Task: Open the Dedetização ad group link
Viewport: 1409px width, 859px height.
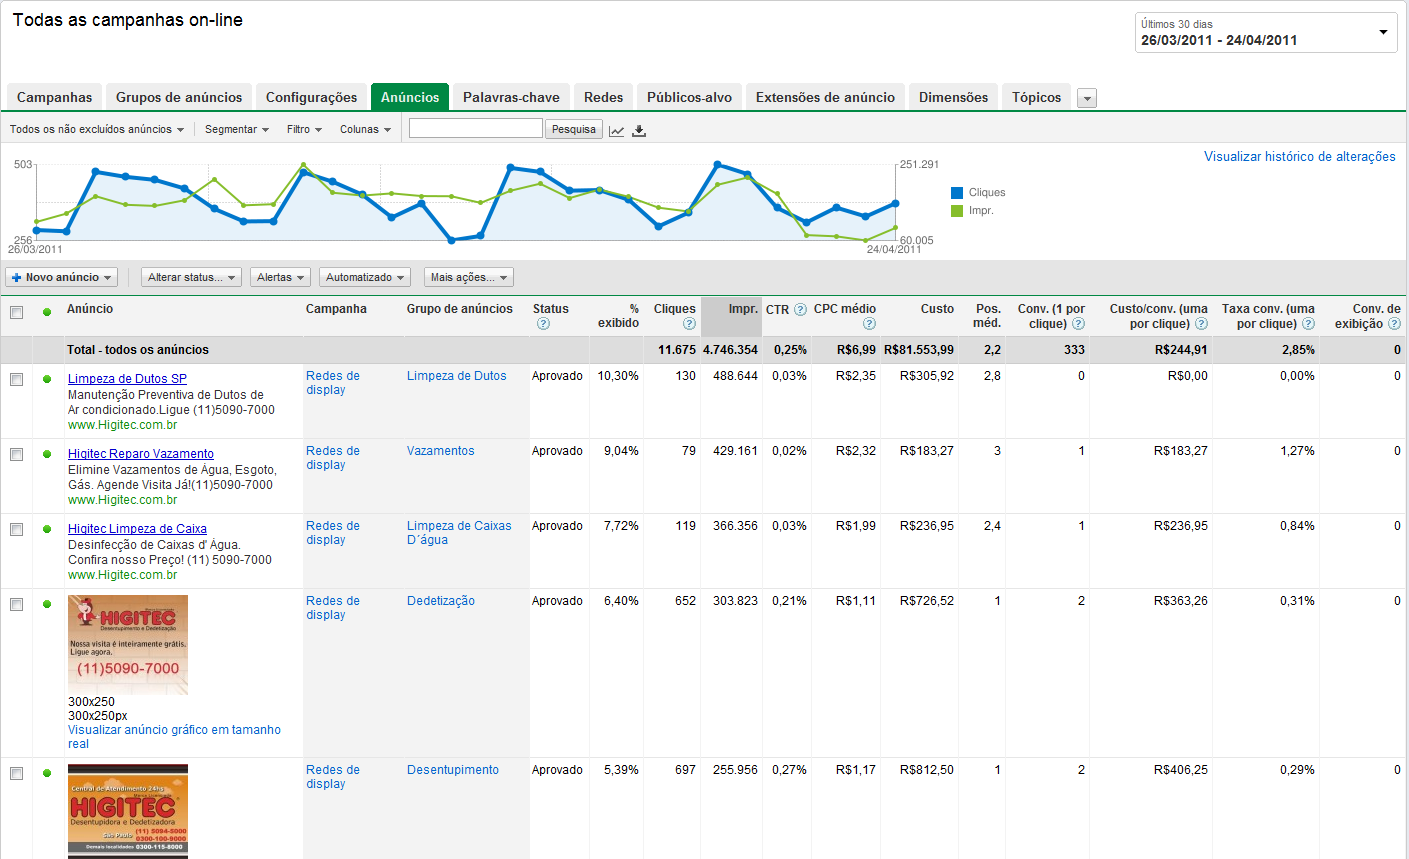Action: (440, 601)
